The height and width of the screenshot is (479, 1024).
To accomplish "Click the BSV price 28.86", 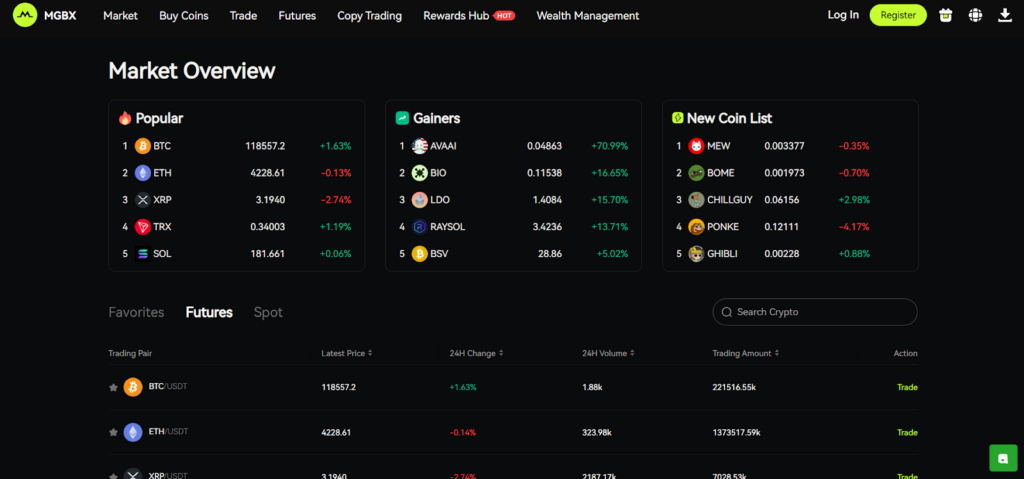I will (550, 254).
